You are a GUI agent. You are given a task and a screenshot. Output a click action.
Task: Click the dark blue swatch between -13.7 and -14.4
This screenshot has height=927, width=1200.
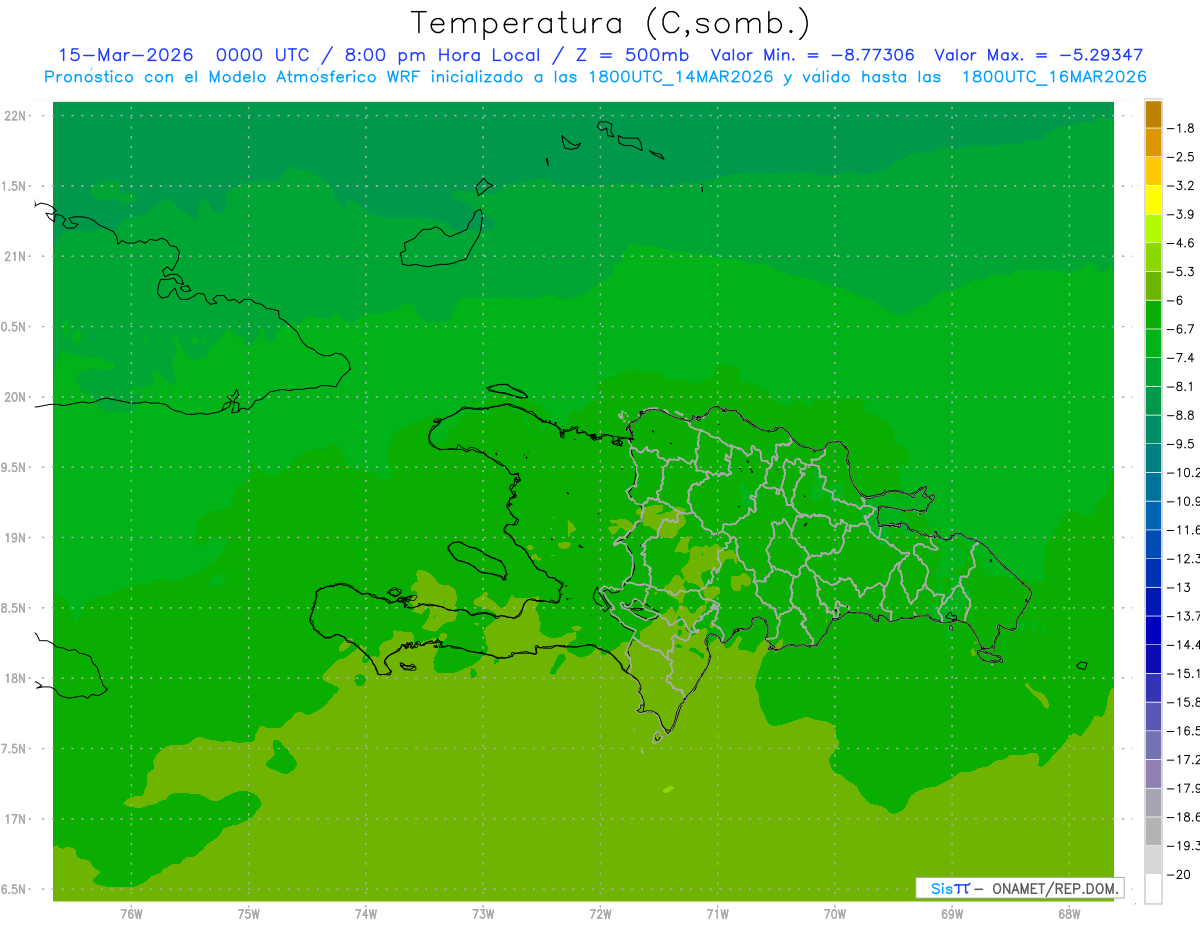[x=1153, y=630]
